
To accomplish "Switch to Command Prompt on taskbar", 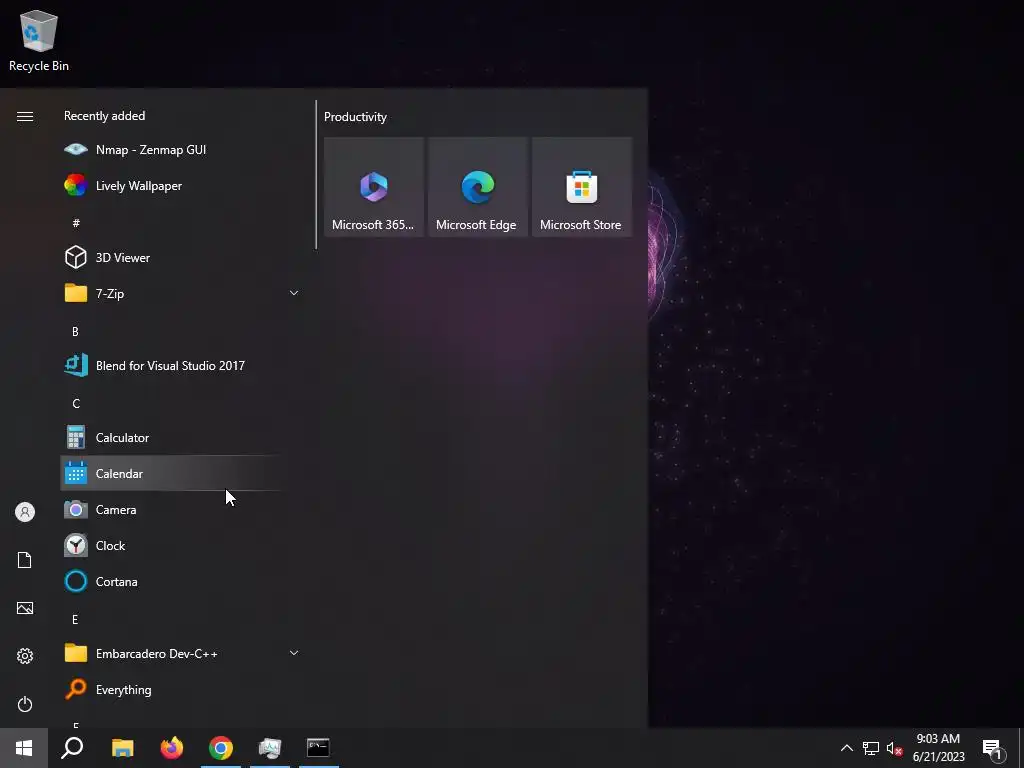I will tap(319, 748).
